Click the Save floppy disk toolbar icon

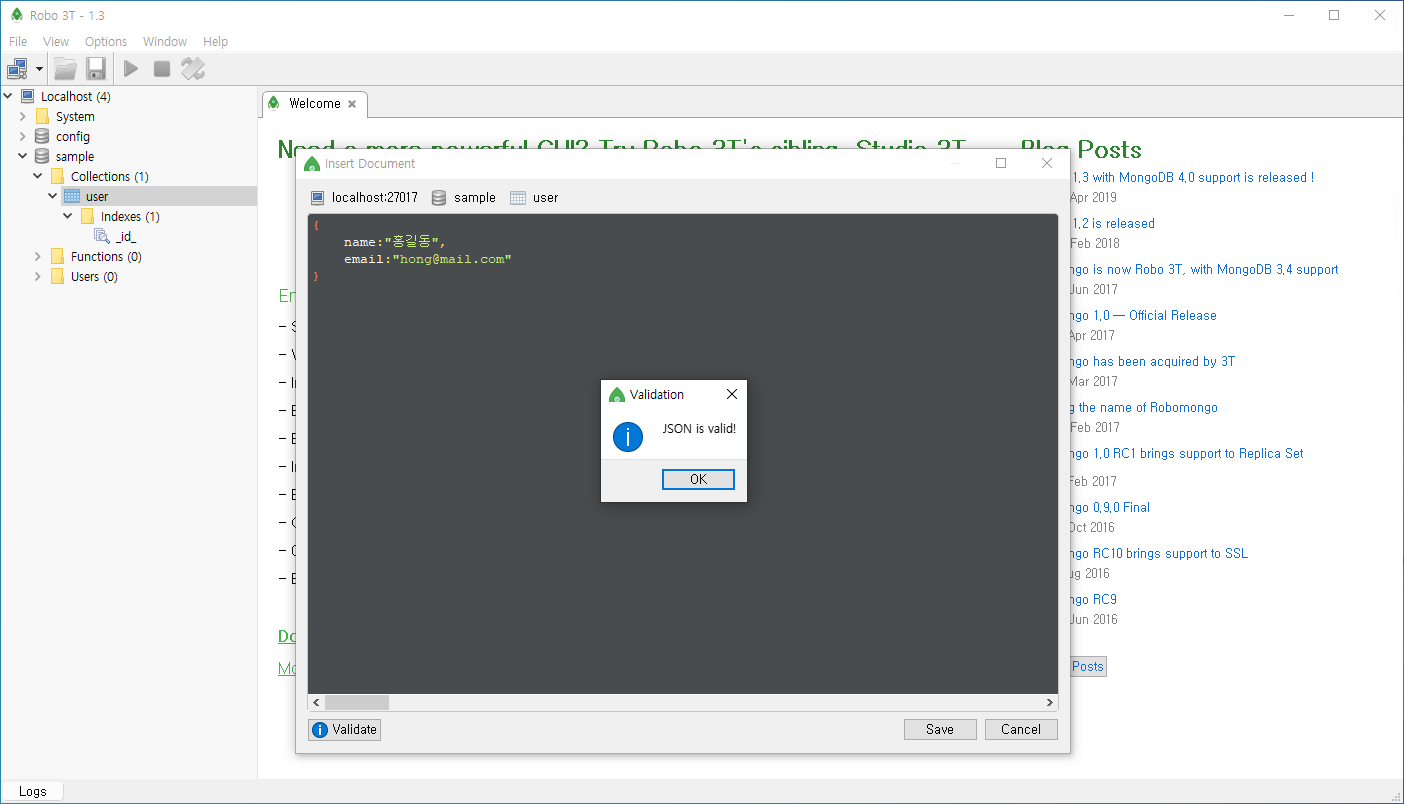coord(96,69)
